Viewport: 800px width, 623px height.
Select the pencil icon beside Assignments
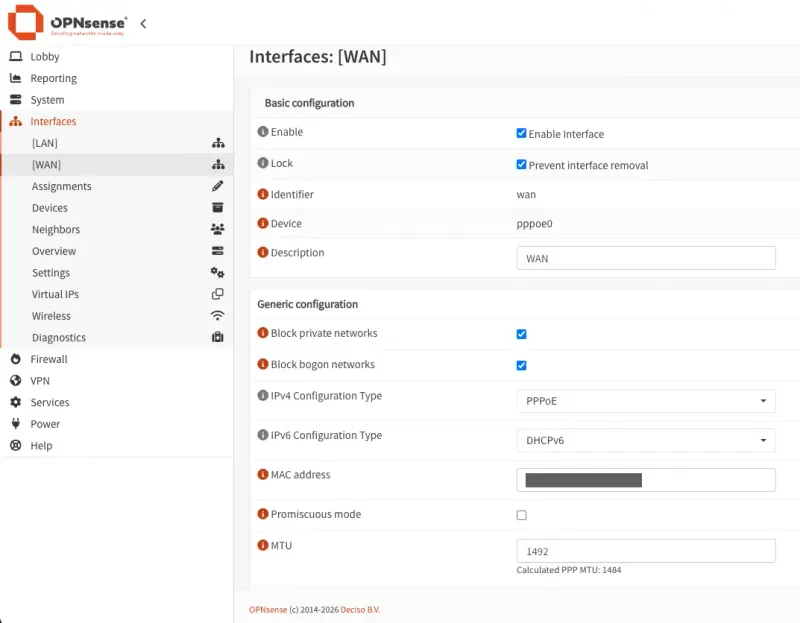(219, 185)
